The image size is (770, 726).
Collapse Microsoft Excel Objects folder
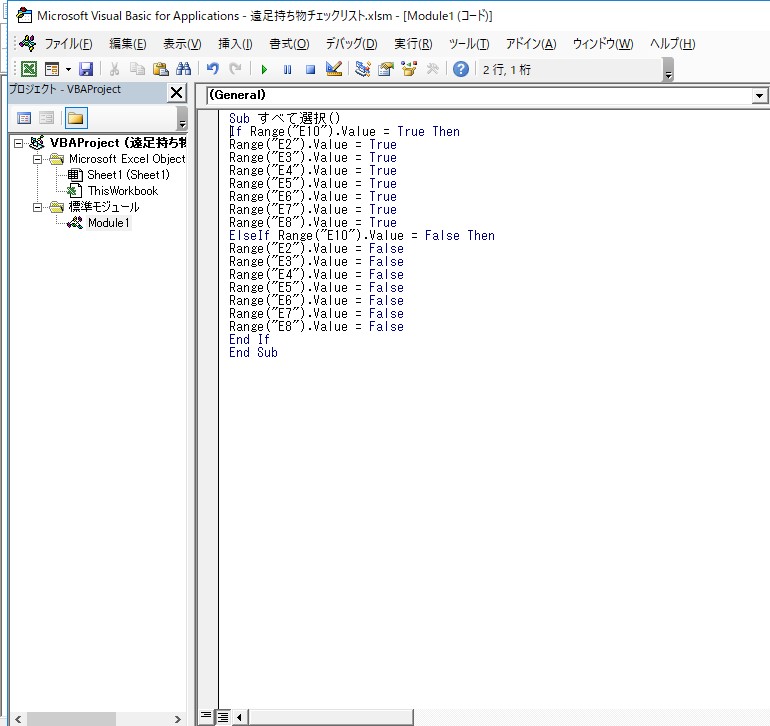(37, 159)
